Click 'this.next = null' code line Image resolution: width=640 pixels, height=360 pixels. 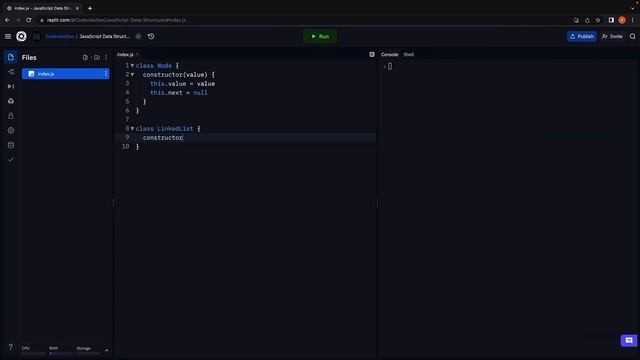pos(179,93)
